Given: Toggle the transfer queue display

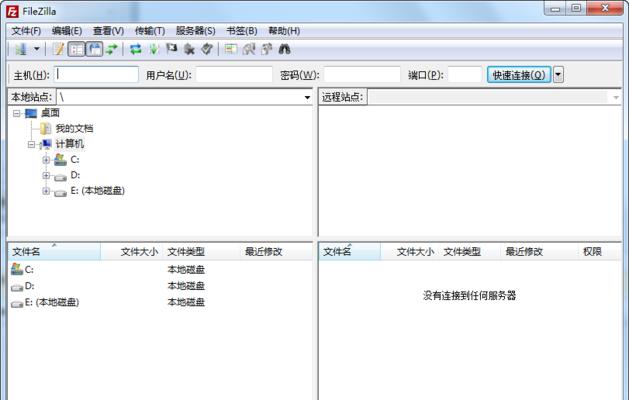Looking at the screenshot, I should (112, 49).
